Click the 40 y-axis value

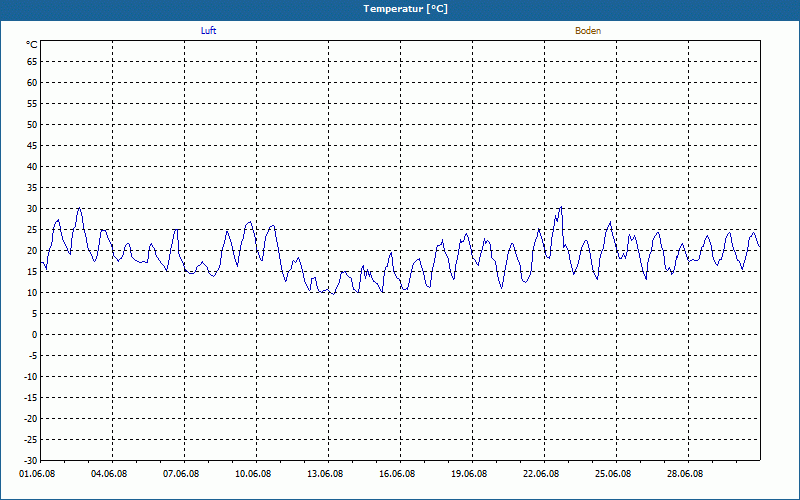[x=32, y=167]
